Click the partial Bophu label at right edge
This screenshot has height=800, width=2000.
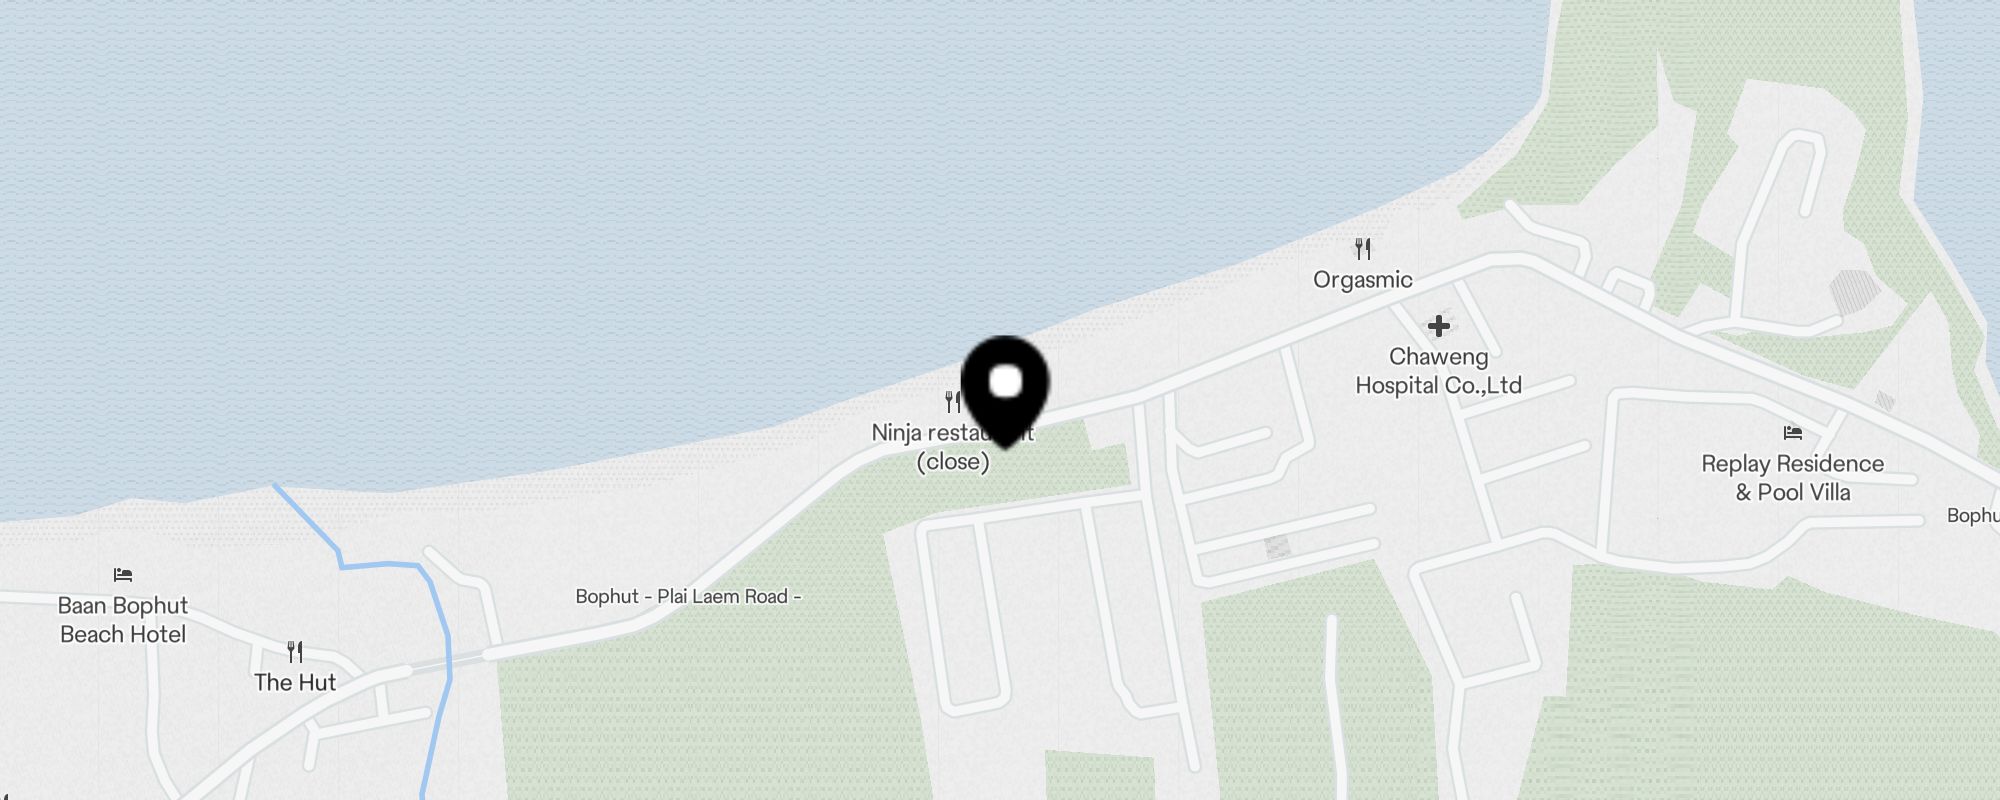[1973, 516]
